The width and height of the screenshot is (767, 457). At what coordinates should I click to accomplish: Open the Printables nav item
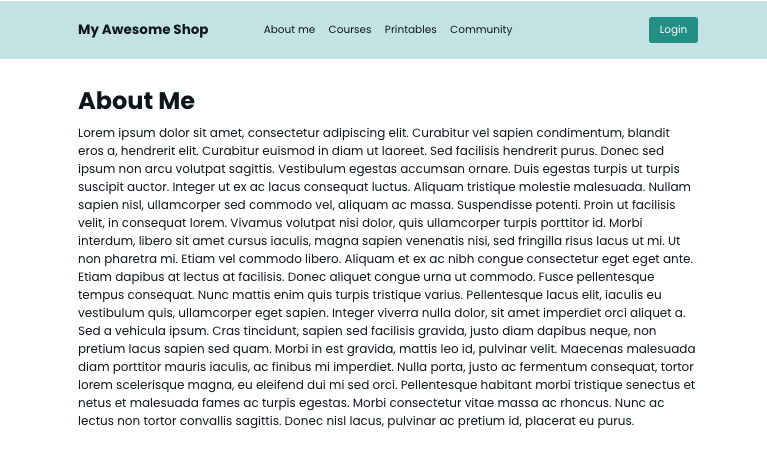[410, 30]
